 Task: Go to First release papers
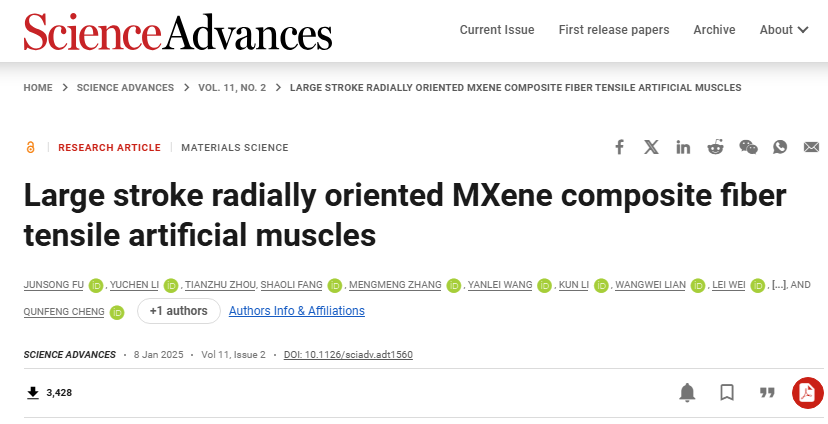[614, 30]
